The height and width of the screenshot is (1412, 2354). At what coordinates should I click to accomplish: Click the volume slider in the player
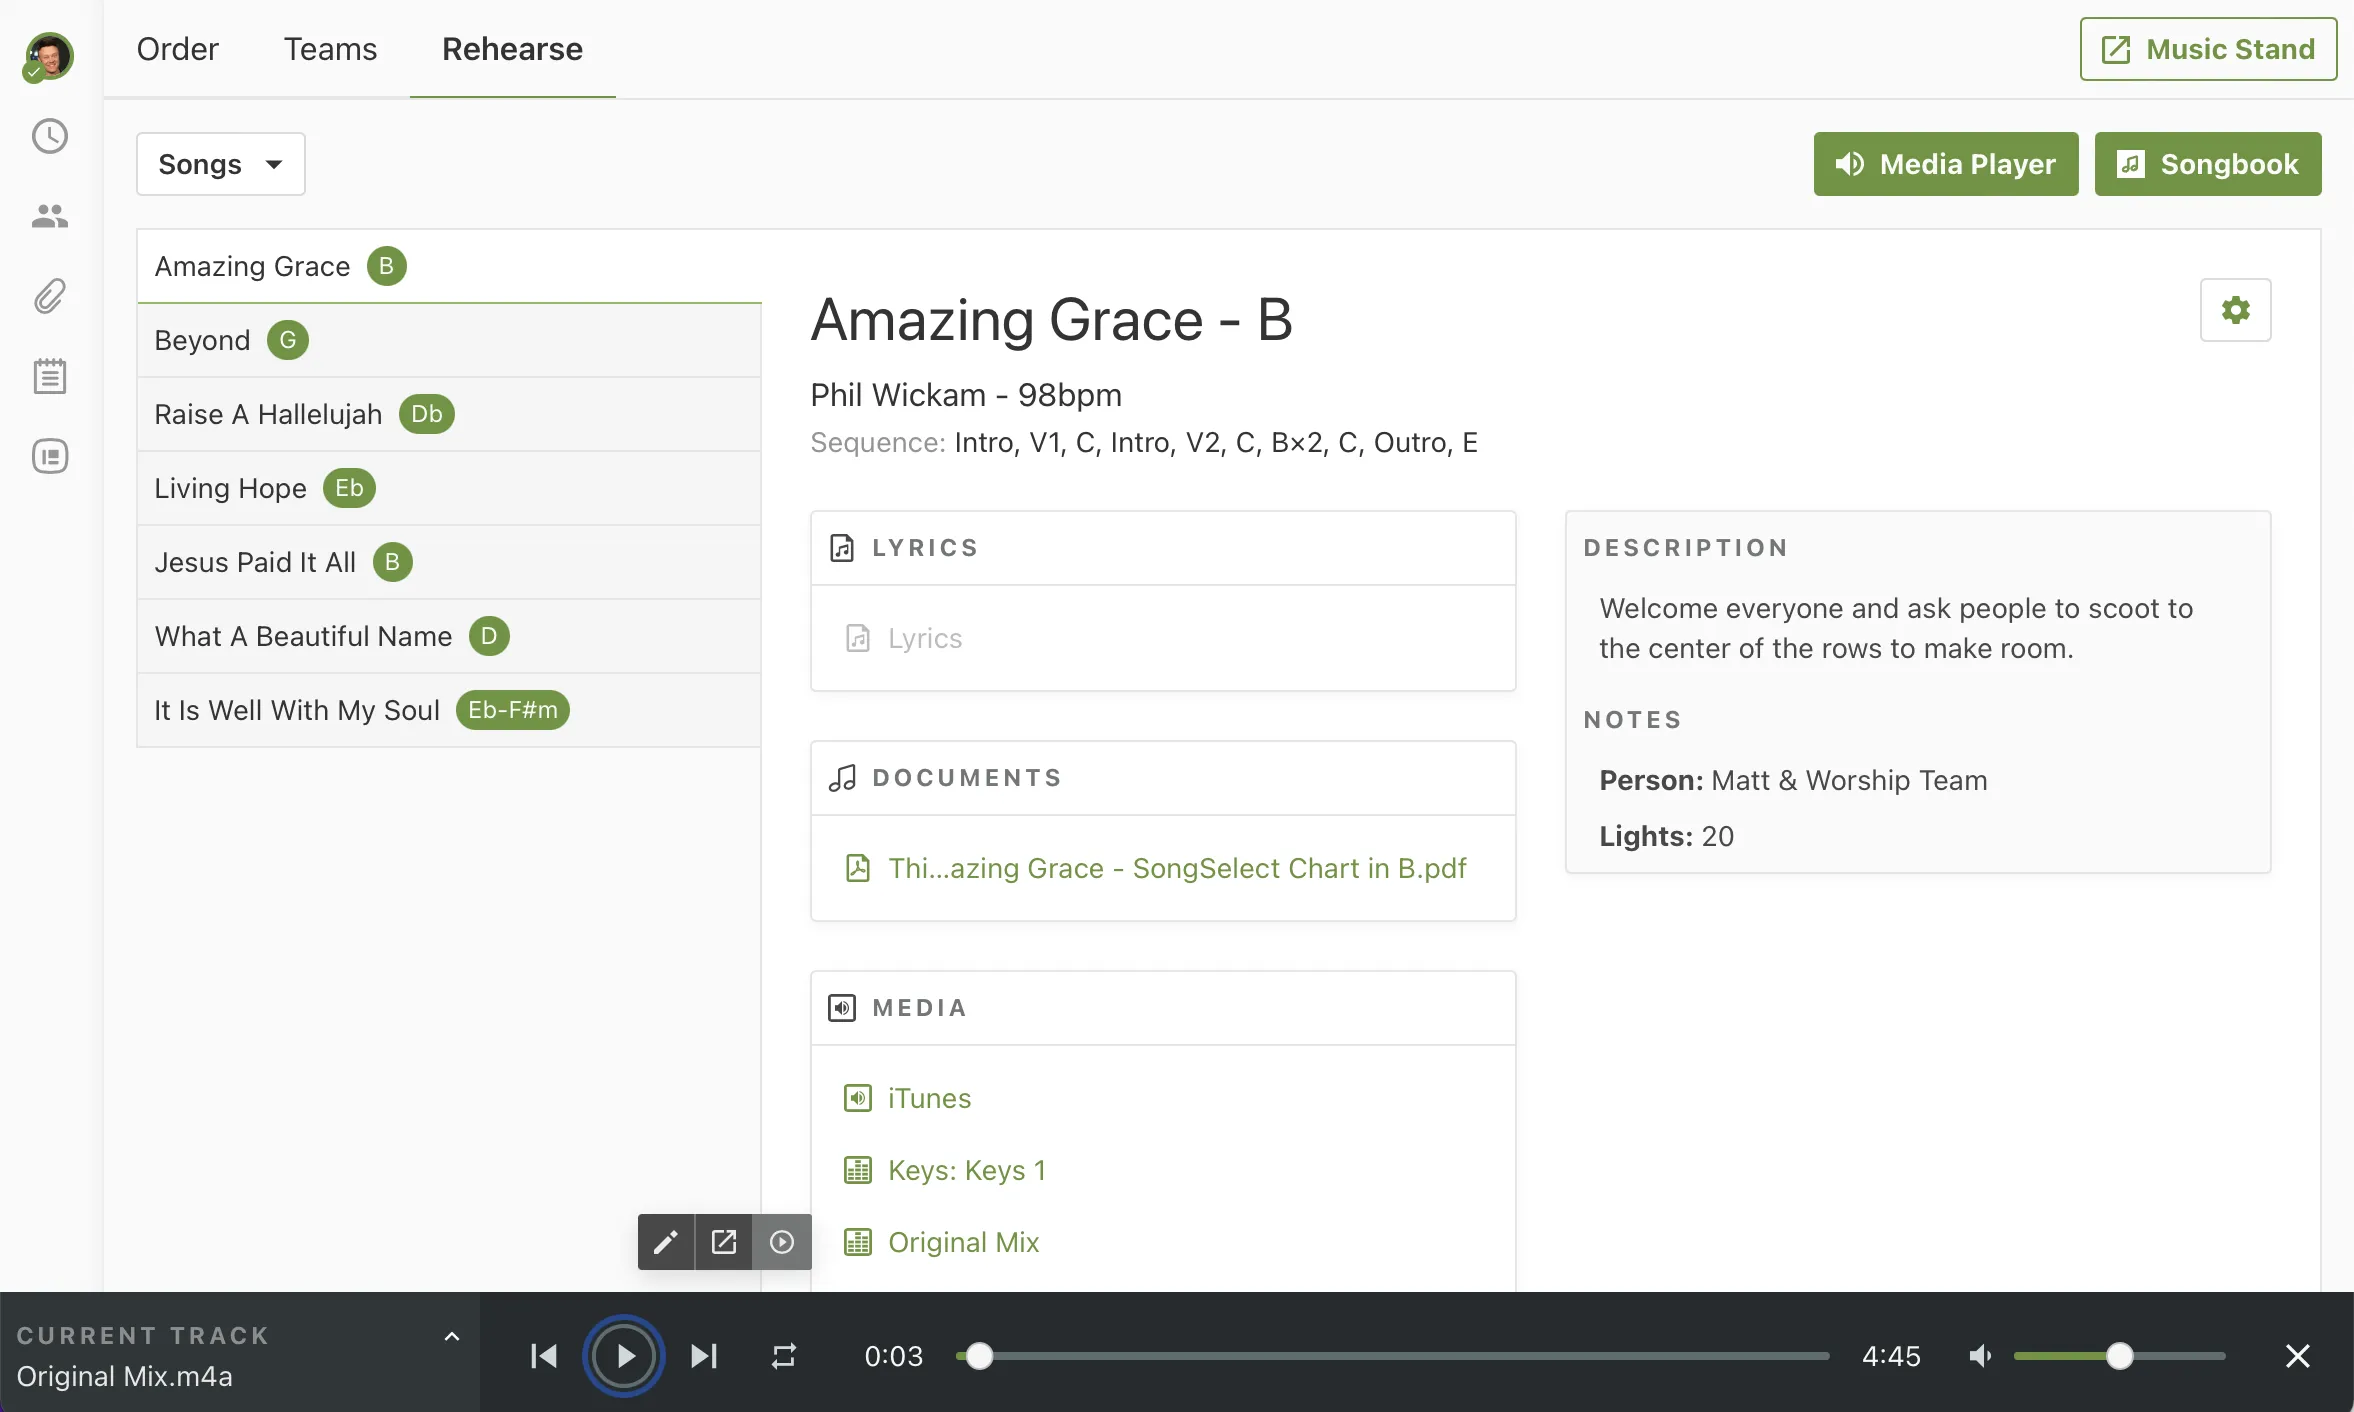[2118, 1356]
